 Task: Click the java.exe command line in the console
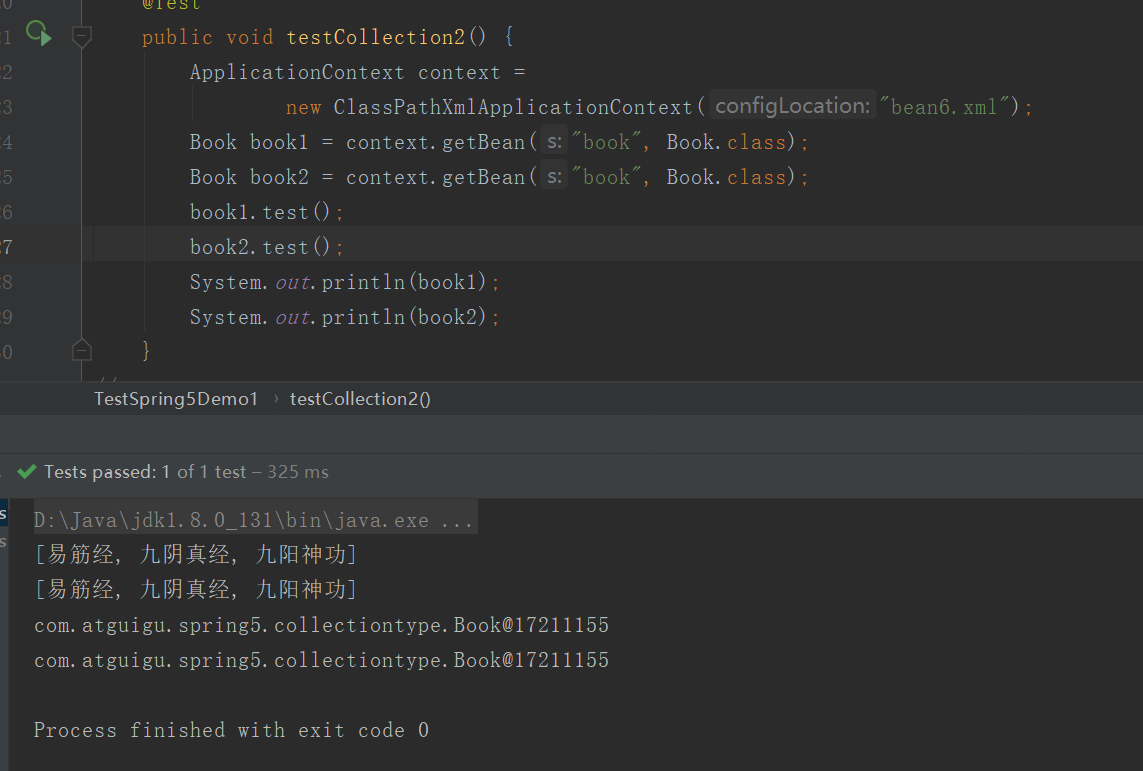[254, 520]
